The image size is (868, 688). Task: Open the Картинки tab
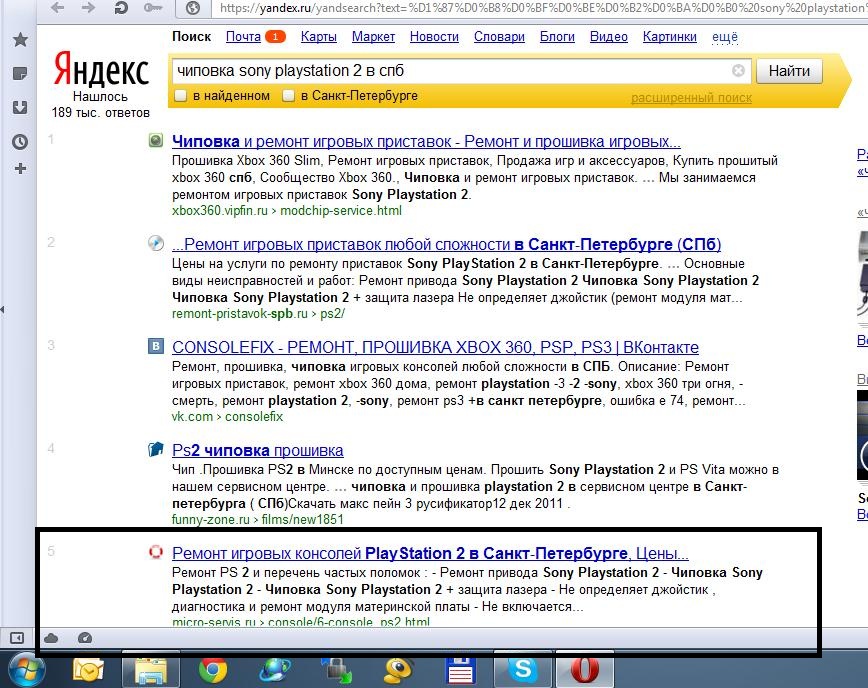[669, 37]
